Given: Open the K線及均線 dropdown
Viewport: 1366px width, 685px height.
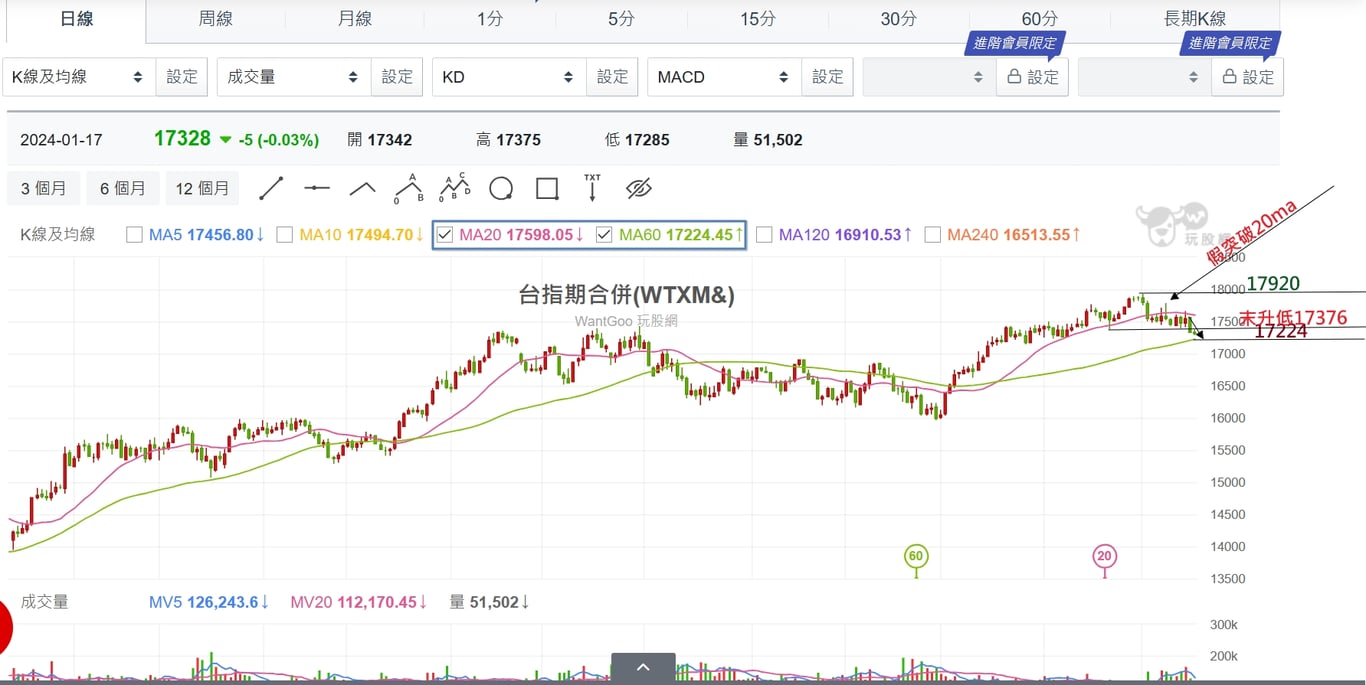Looking at the screenshot, I should point(78,77).
